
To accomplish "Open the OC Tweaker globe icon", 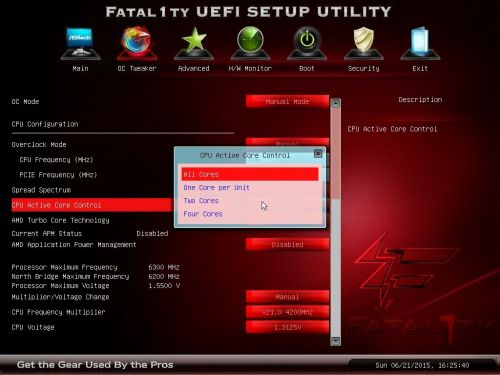I will 137,43.
